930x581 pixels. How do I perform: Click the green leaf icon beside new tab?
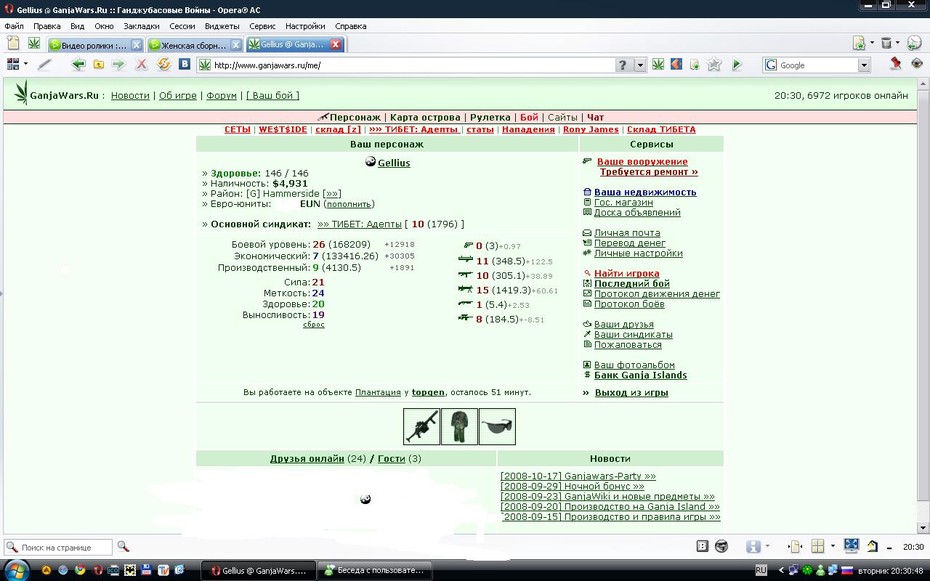pos(34,43)
